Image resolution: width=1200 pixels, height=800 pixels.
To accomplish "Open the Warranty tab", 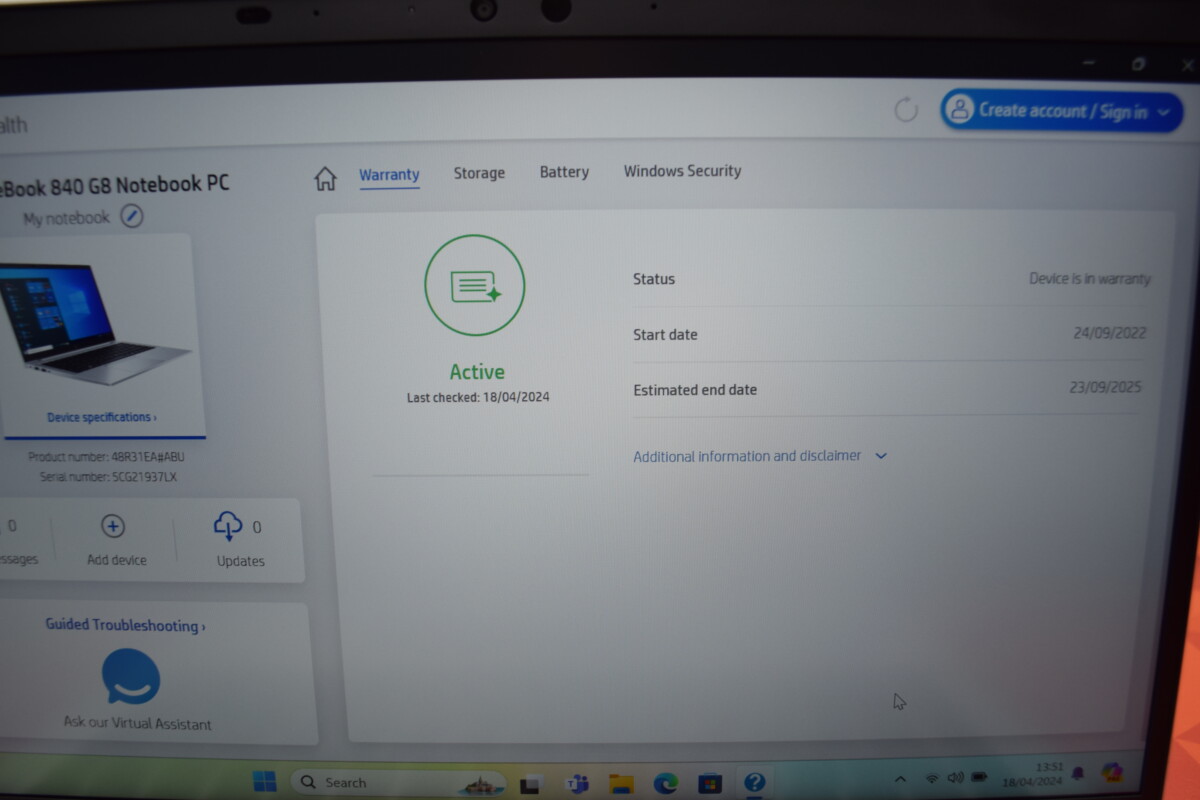I will pyautogui.click(x=389, y=175).
